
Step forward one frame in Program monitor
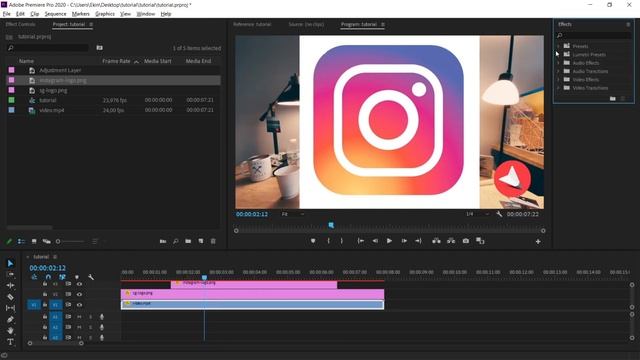(404, 241)
